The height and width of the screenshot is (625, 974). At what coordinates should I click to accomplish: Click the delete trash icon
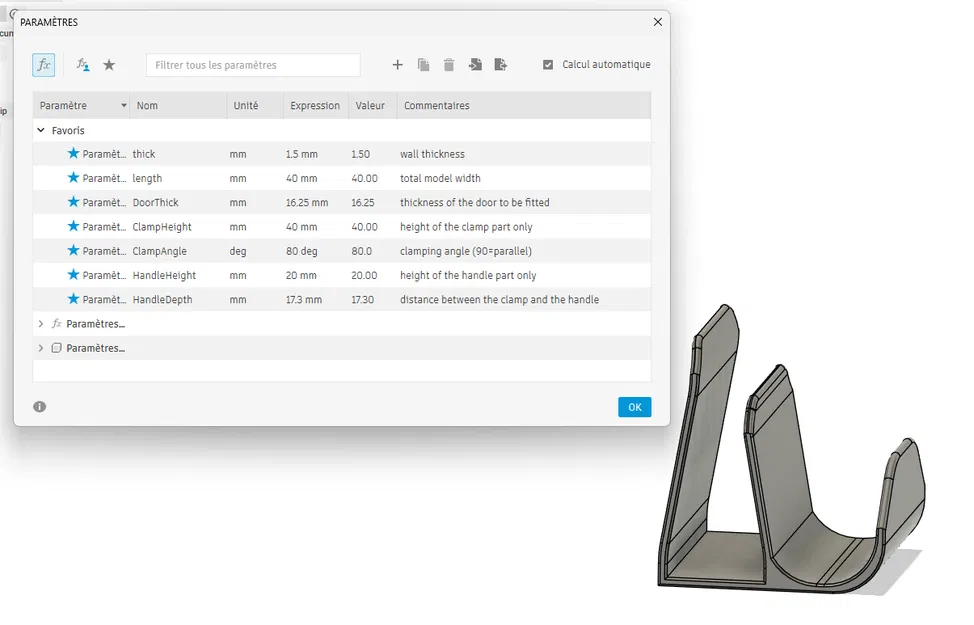point(449,65)
